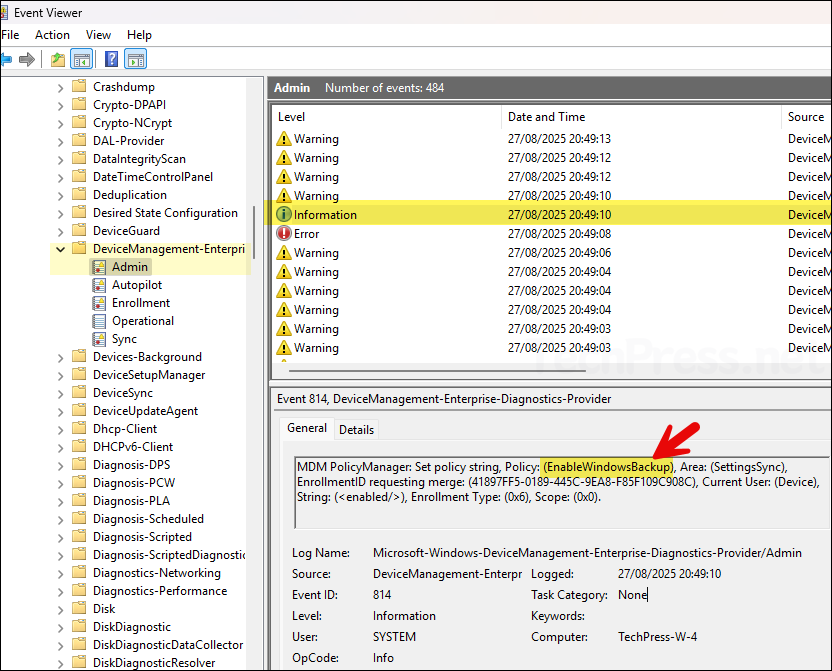Click the Crashdump folder icon
The height and width of the screenshot is (671, 832).
[79, 86]
